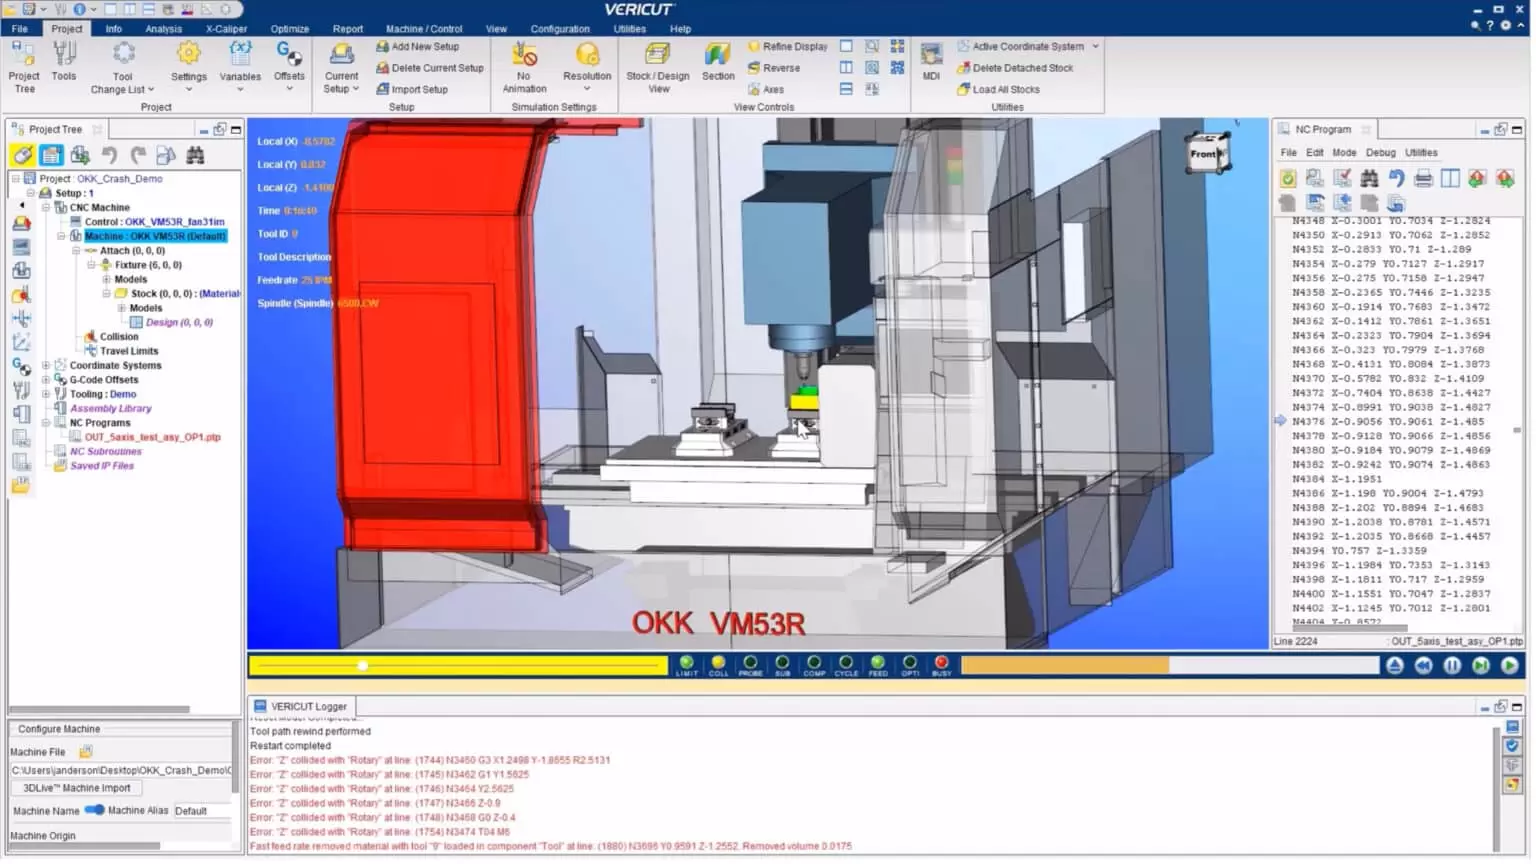Expand the Tooling : Demo node

click(46, 394)
